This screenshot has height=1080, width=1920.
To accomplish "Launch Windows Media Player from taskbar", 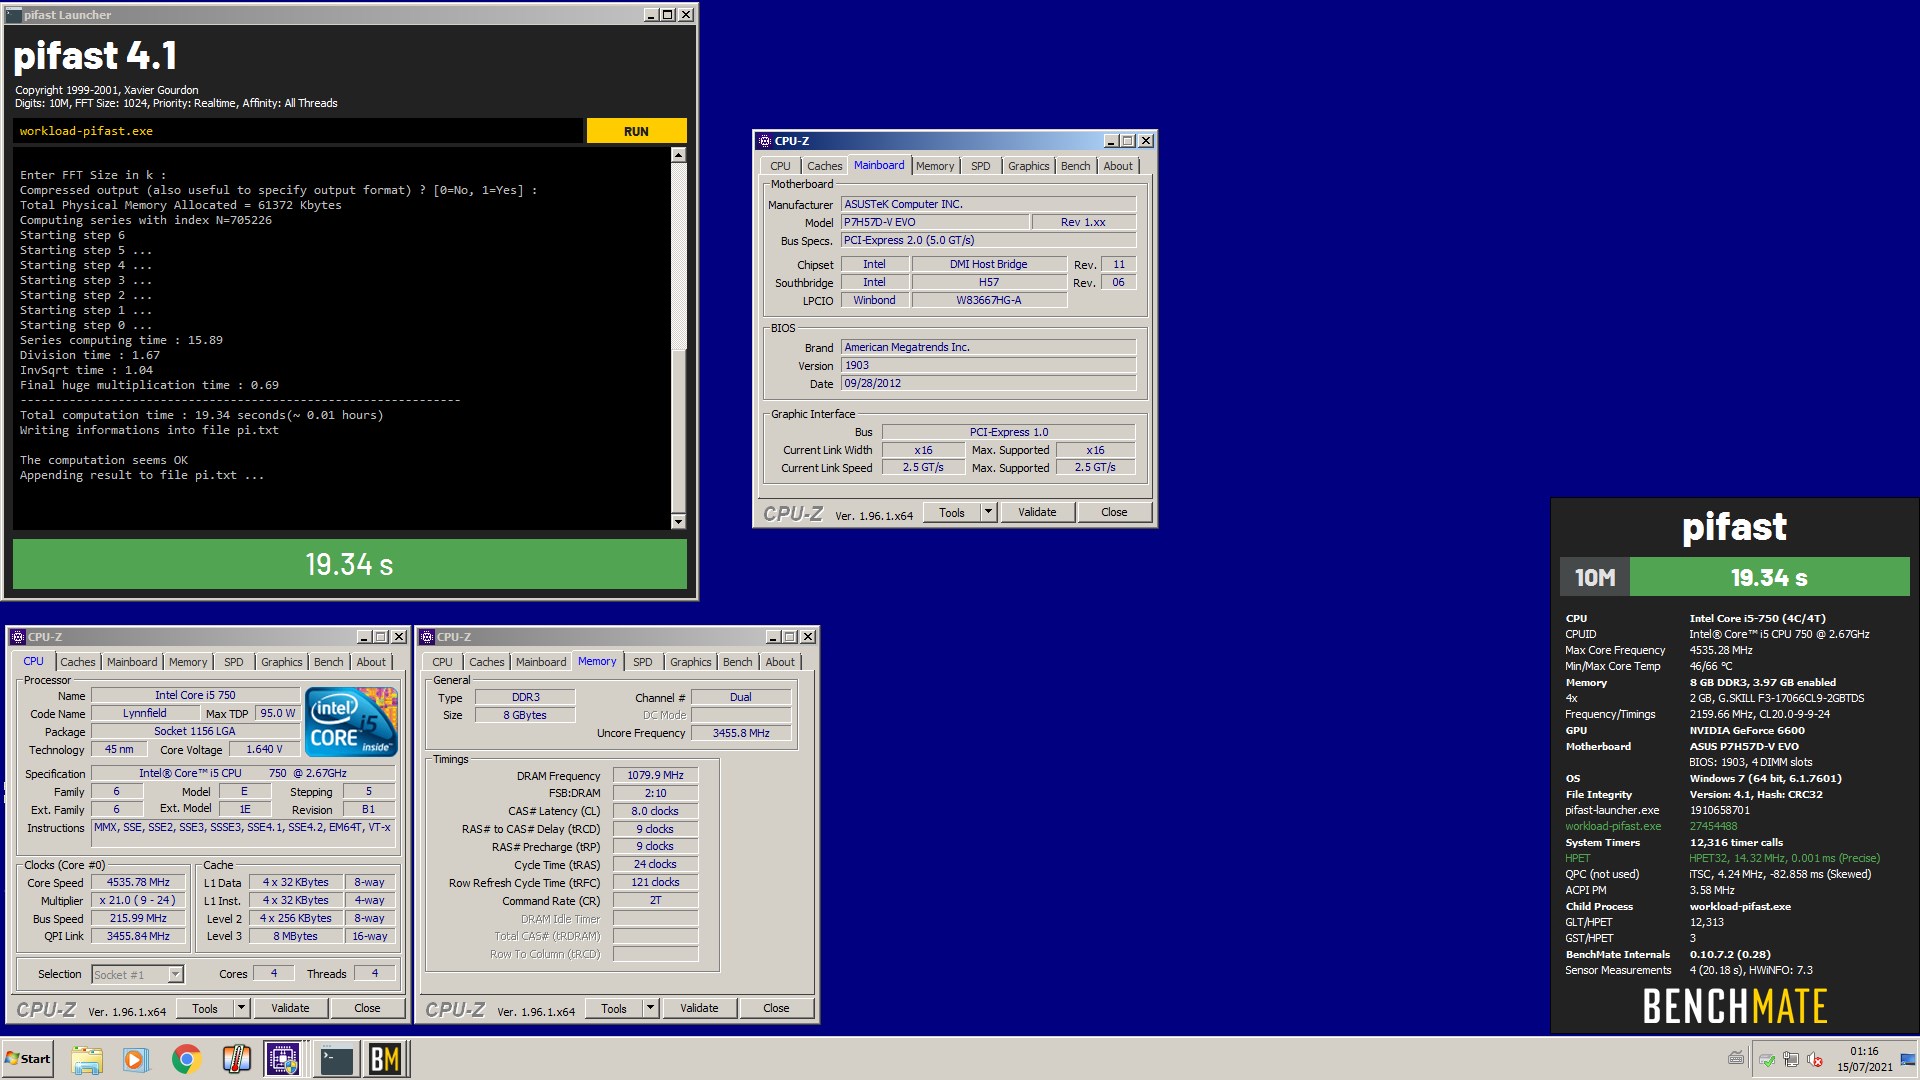I will coord(135,1059).
